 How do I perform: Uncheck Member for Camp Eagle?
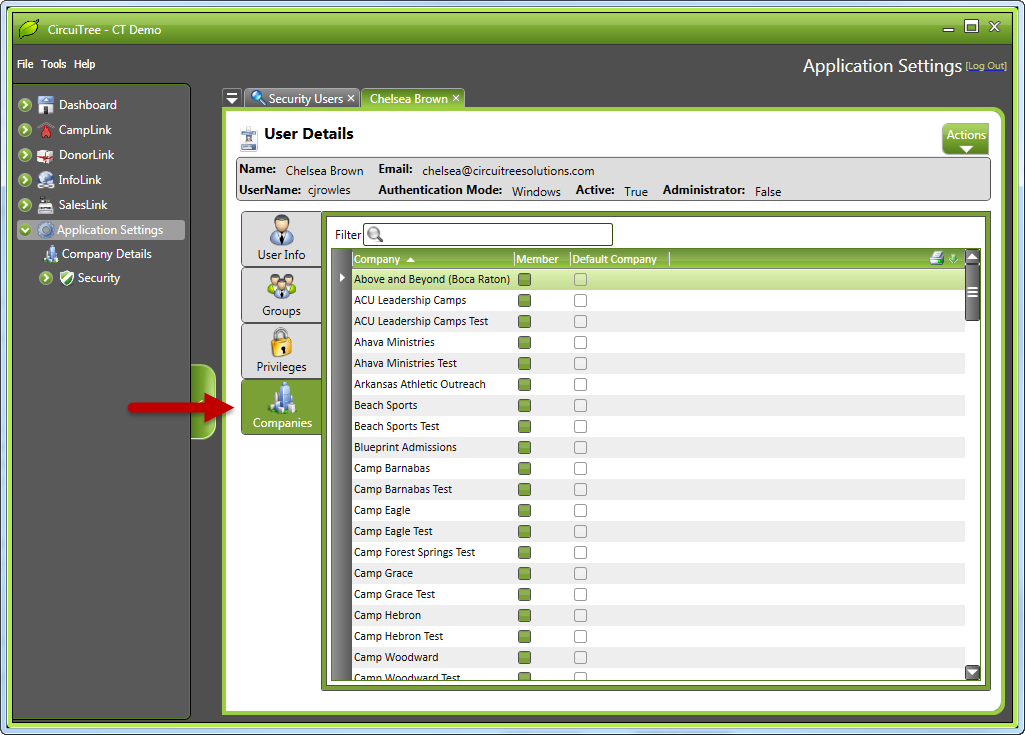[525, 510]
